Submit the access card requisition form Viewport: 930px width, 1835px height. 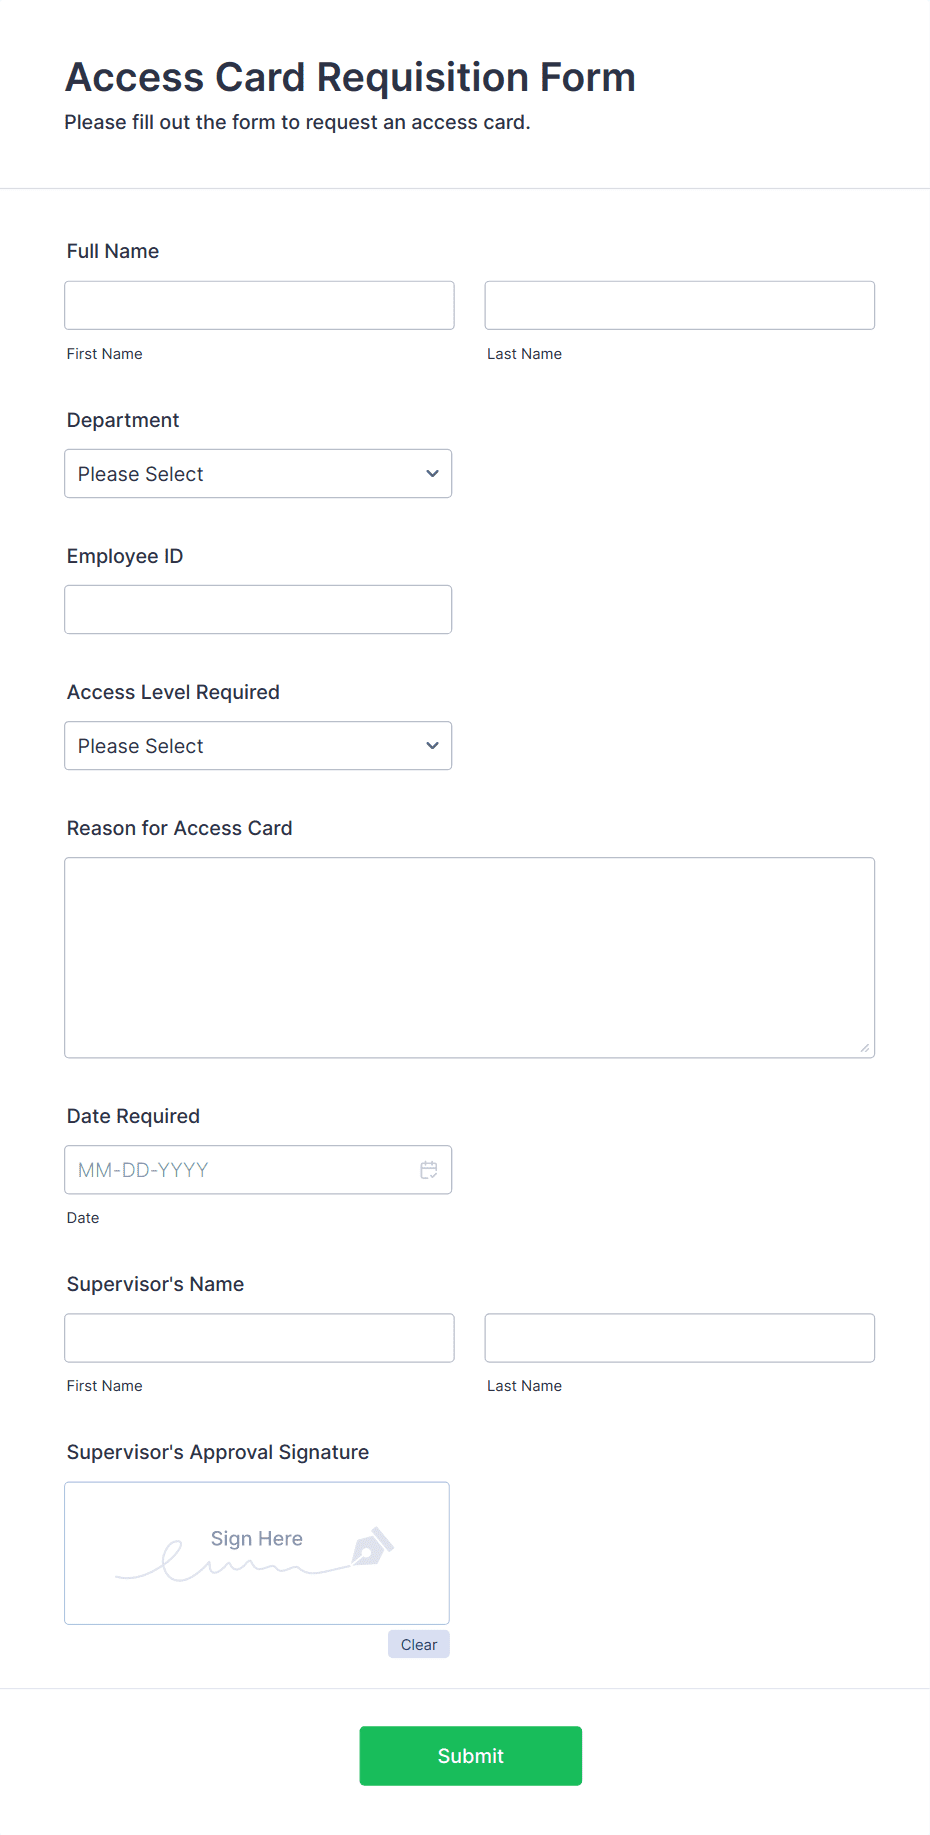[470, 1755]
